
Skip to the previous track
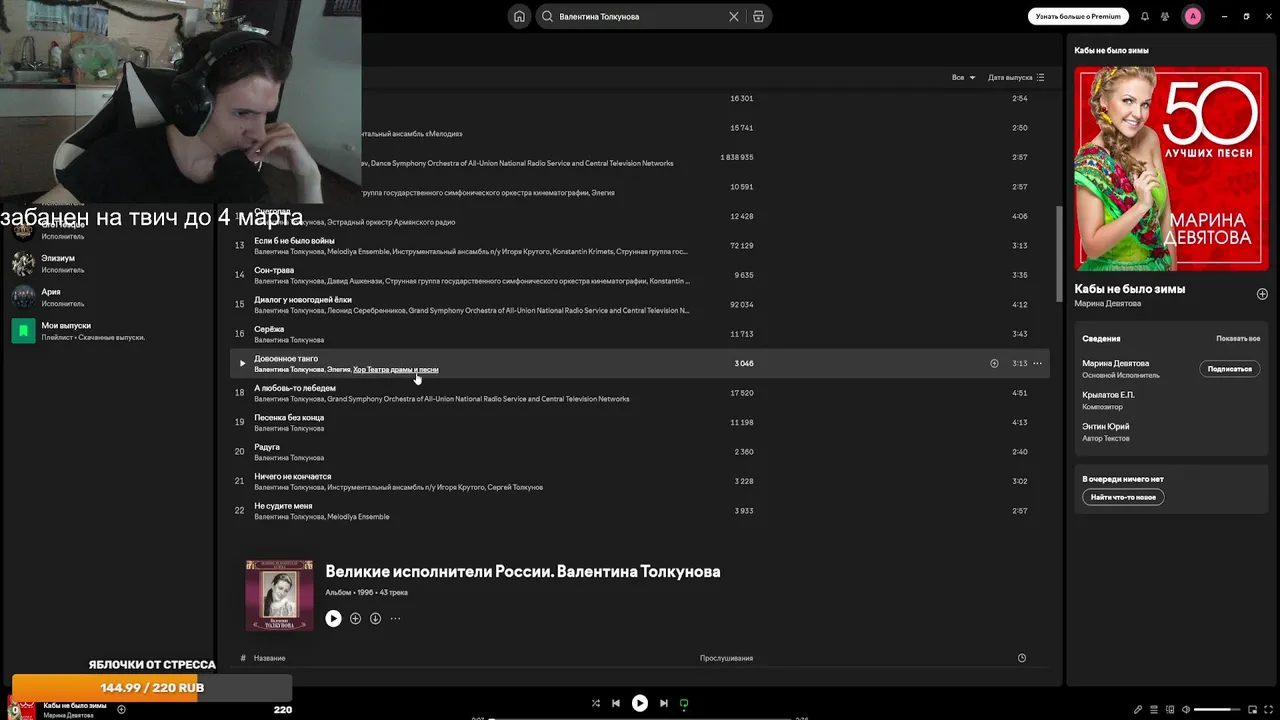tap(616, 703)
